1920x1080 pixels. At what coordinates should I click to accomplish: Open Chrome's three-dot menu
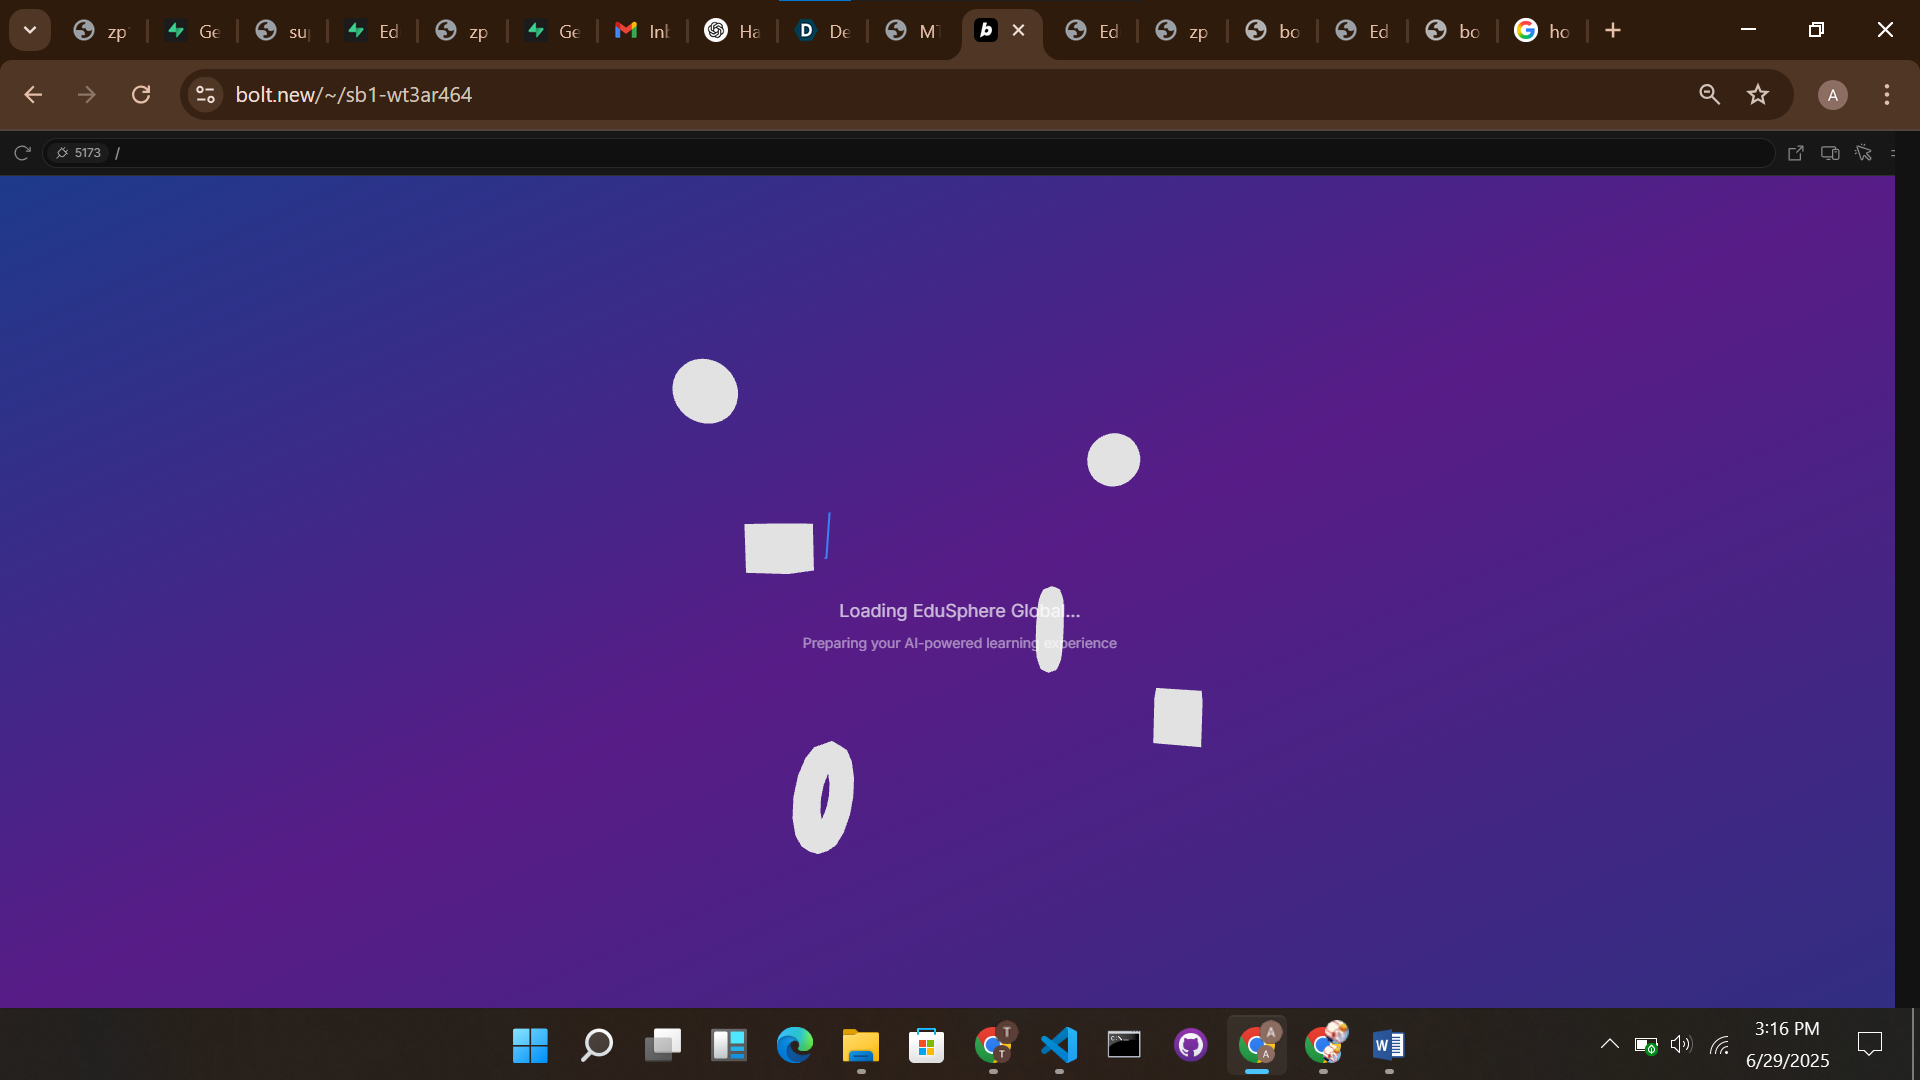point(1887,95)
